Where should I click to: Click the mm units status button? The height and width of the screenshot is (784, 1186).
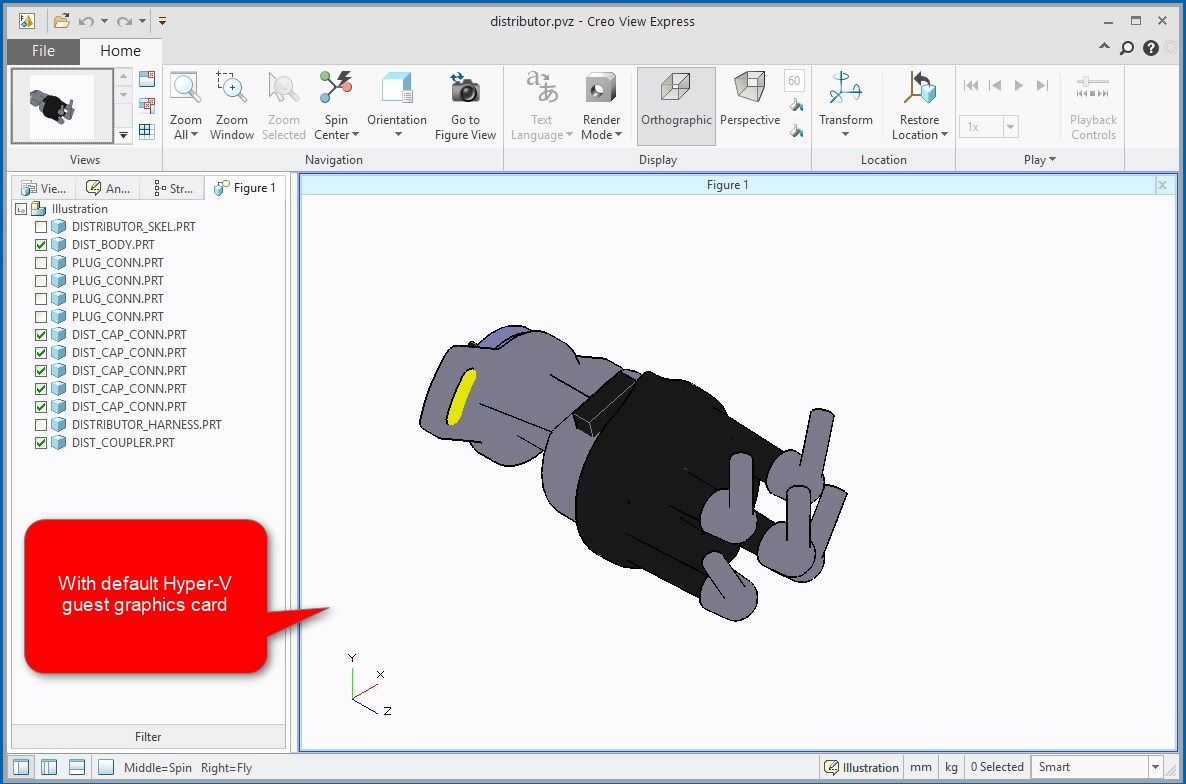[921, 767]
